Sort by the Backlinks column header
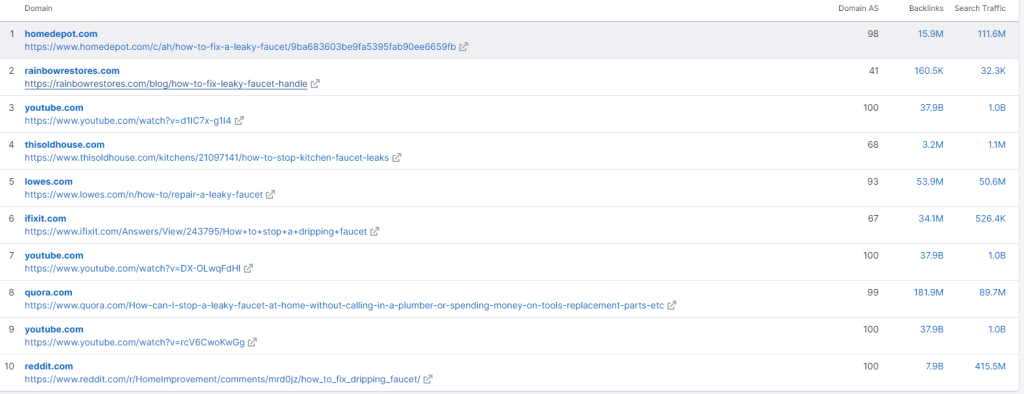 926,8
